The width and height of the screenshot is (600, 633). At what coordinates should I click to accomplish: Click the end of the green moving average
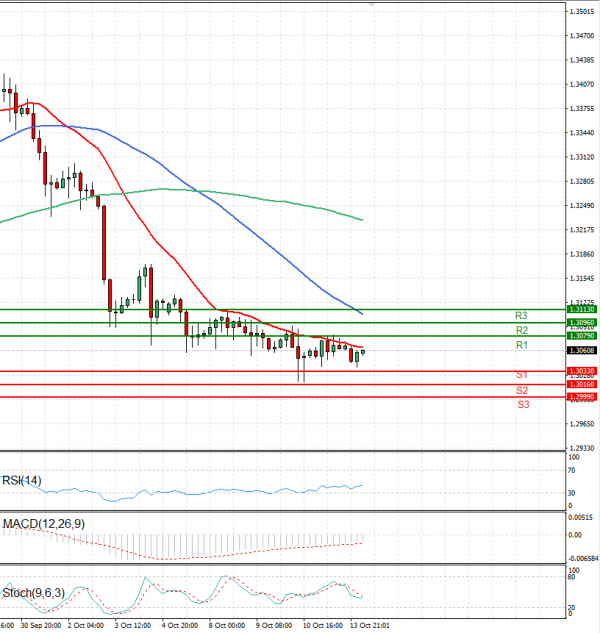coord(361,220)
